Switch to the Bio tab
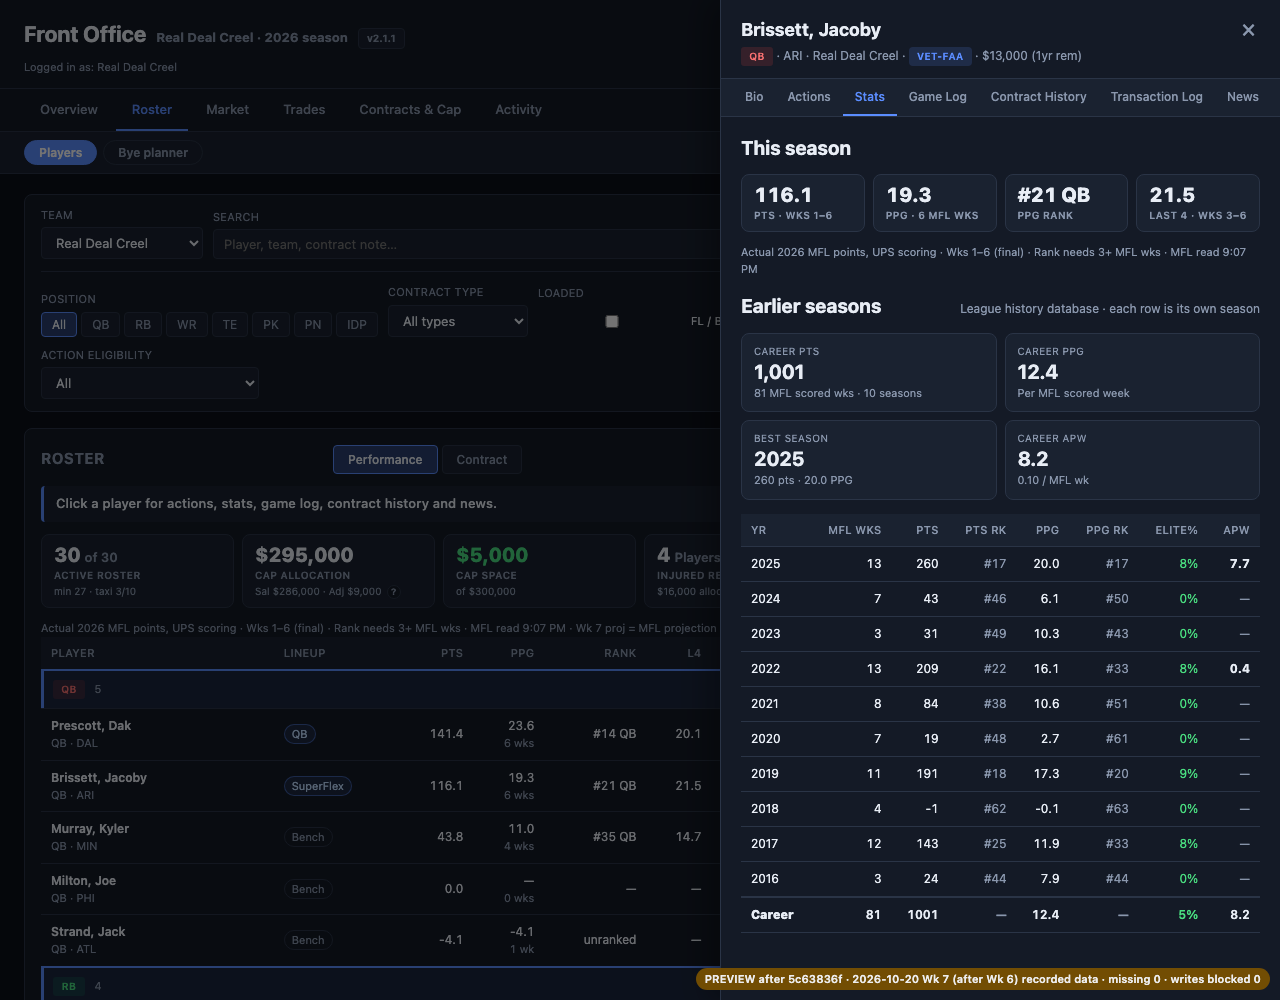The height and width of the screenshot is (1000, 1280). (754, 97)
